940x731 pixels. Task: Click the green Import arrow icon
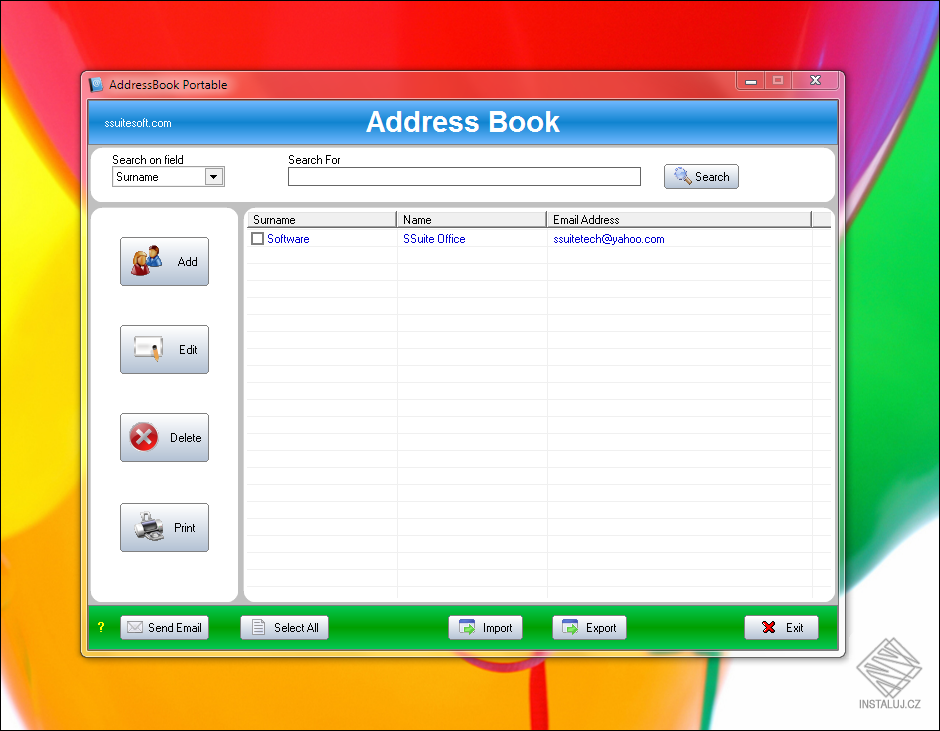[x=468, y=627]
